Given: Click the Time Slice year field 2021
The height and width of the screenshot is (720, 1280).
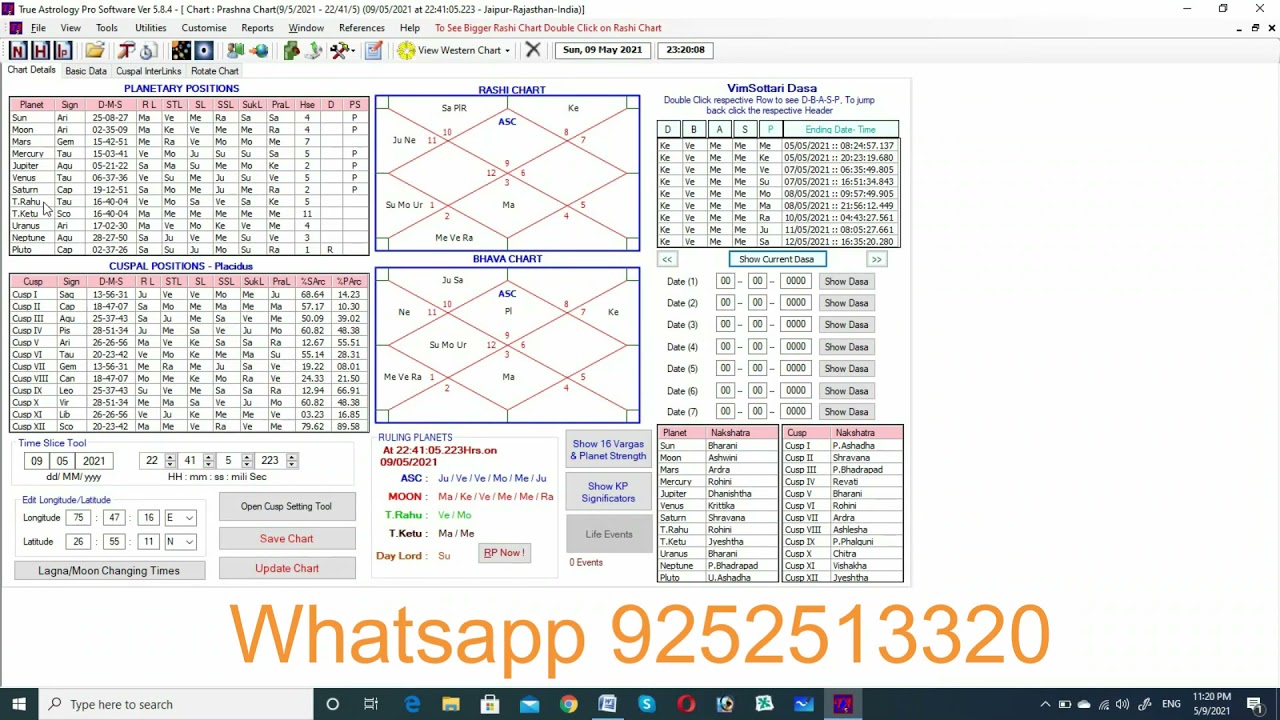Looking at the screenshot, I should (x=94, y=461).
